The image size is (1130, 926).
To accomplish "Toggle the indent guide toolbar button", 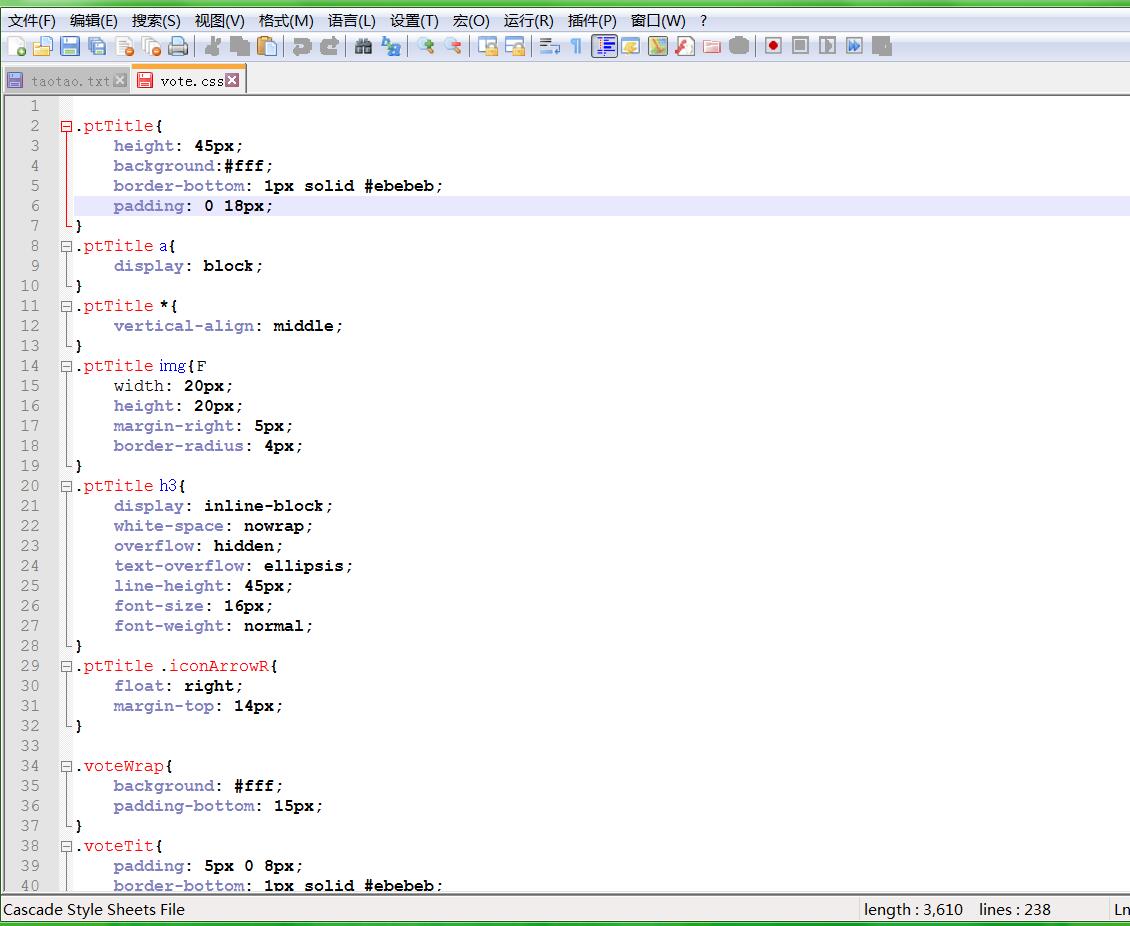I will [604, 46].
